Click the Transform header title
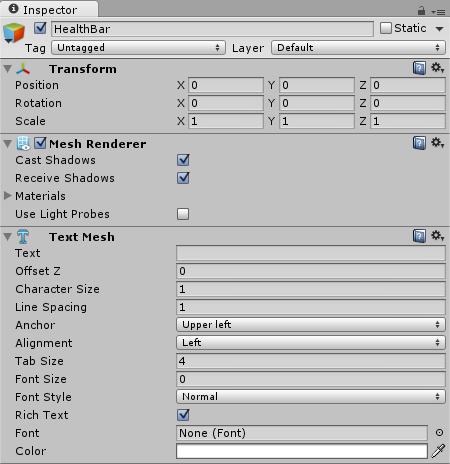Viewport: 450px width, 464px height. point(83,69)
